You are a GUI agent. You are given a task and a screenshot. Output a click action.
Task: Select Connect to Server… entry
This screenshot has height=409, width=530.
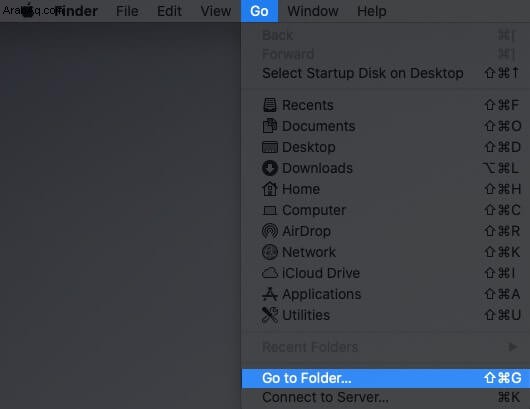pos(386,398)
